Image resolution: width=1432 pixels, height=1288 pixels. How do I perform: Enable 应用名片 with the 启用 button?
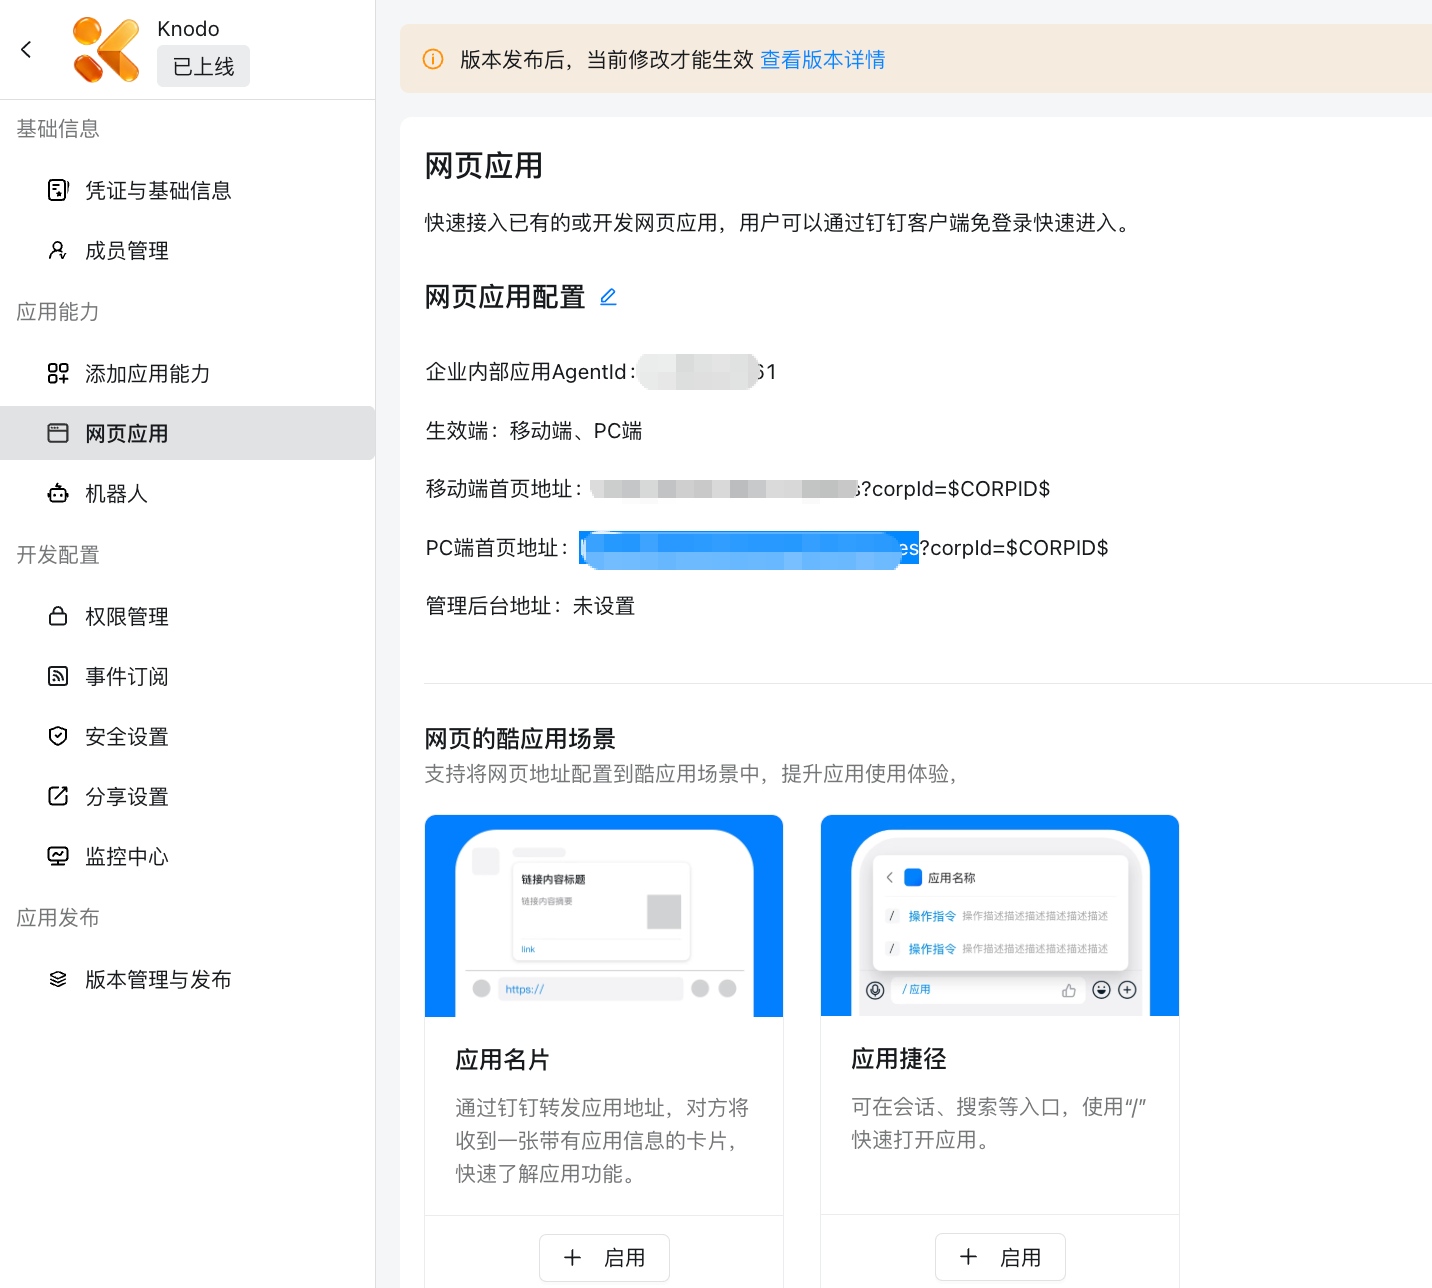(x=604, y=1257)
